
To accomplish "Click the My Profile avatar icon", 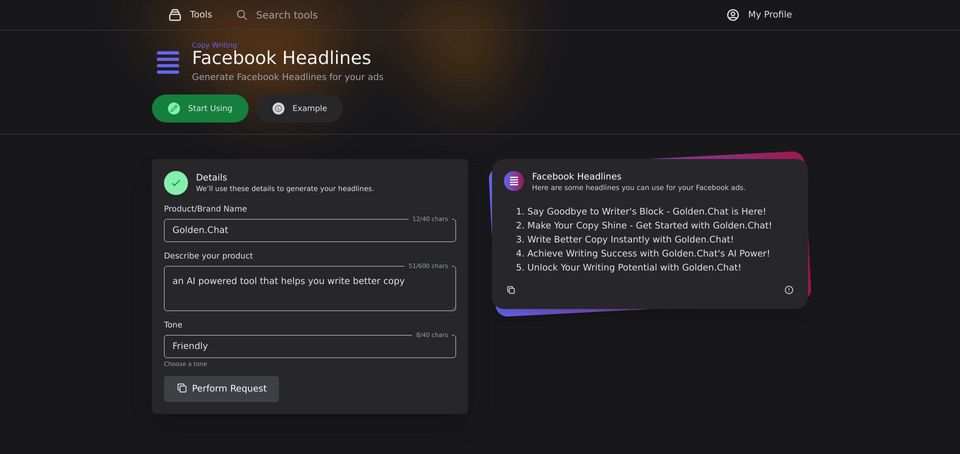I will pyautogui.click(x=733, y=15).
